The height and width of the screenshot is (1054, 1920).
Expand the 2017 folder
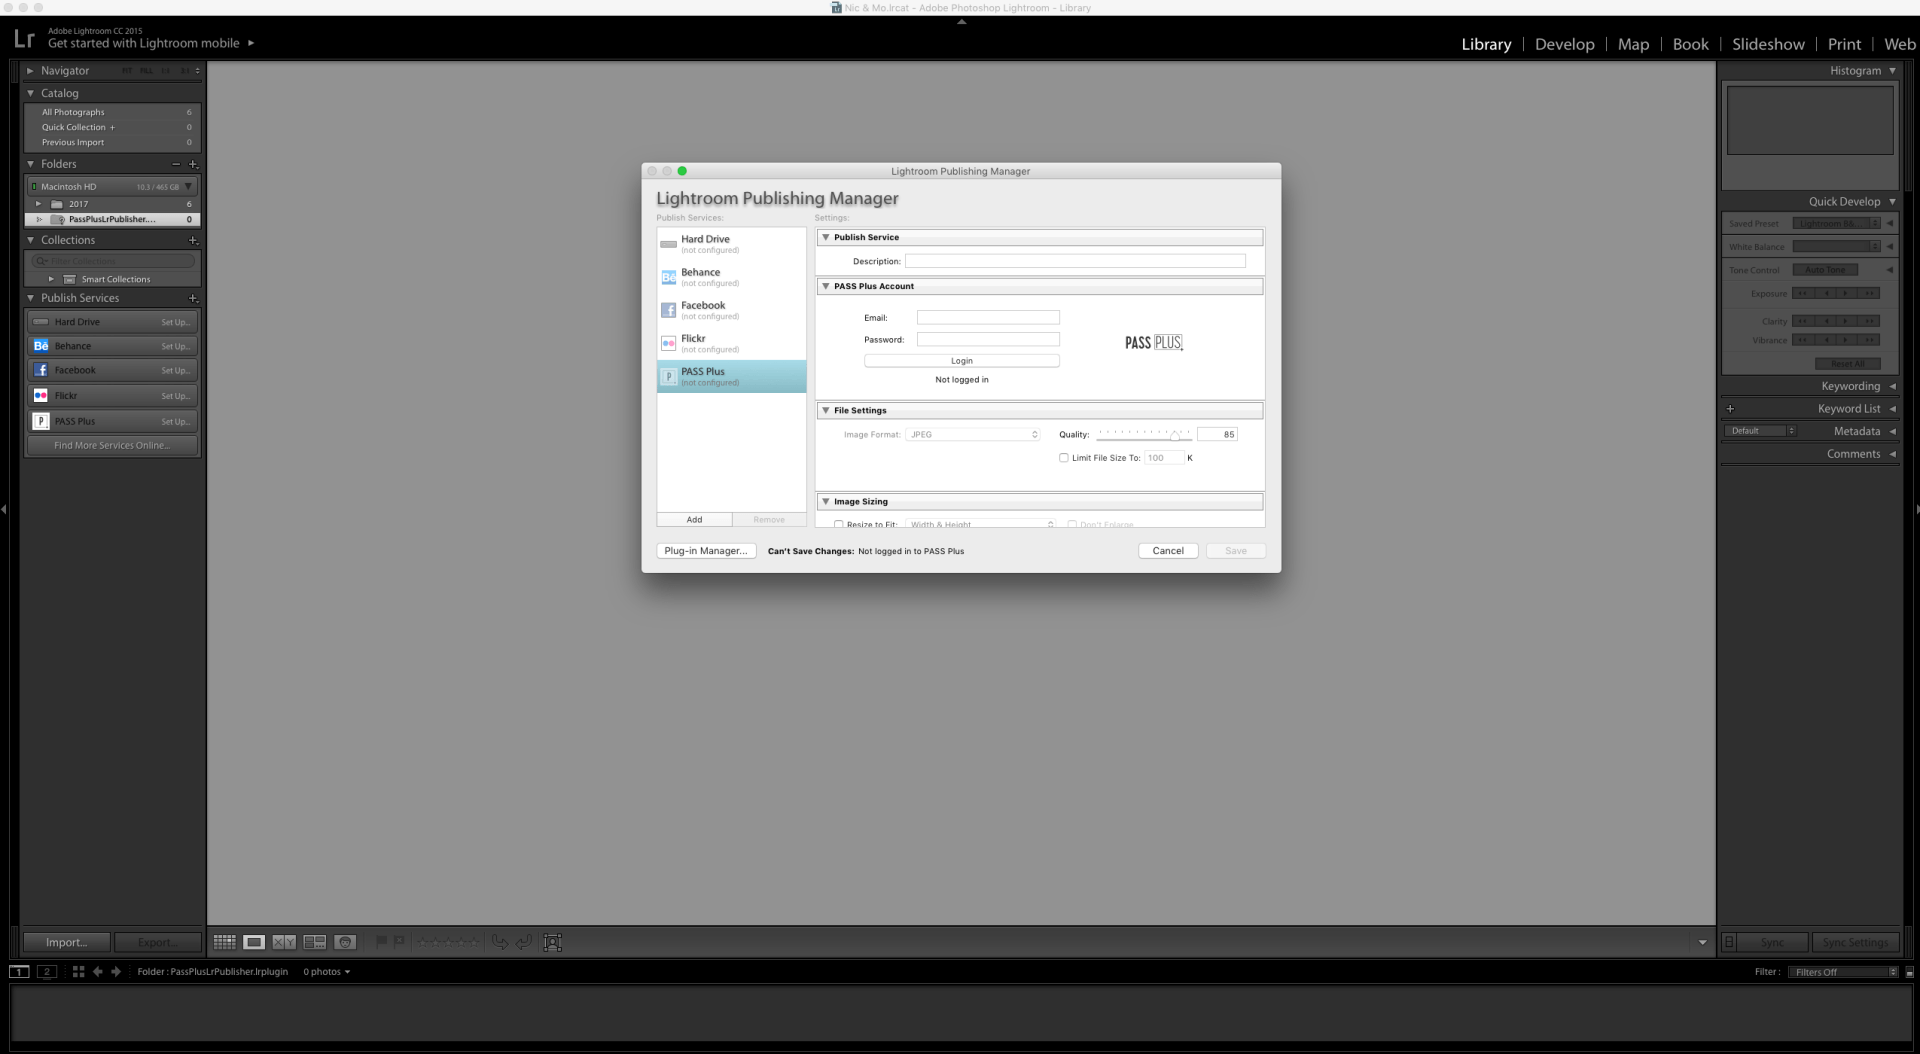tap(39, 204)
